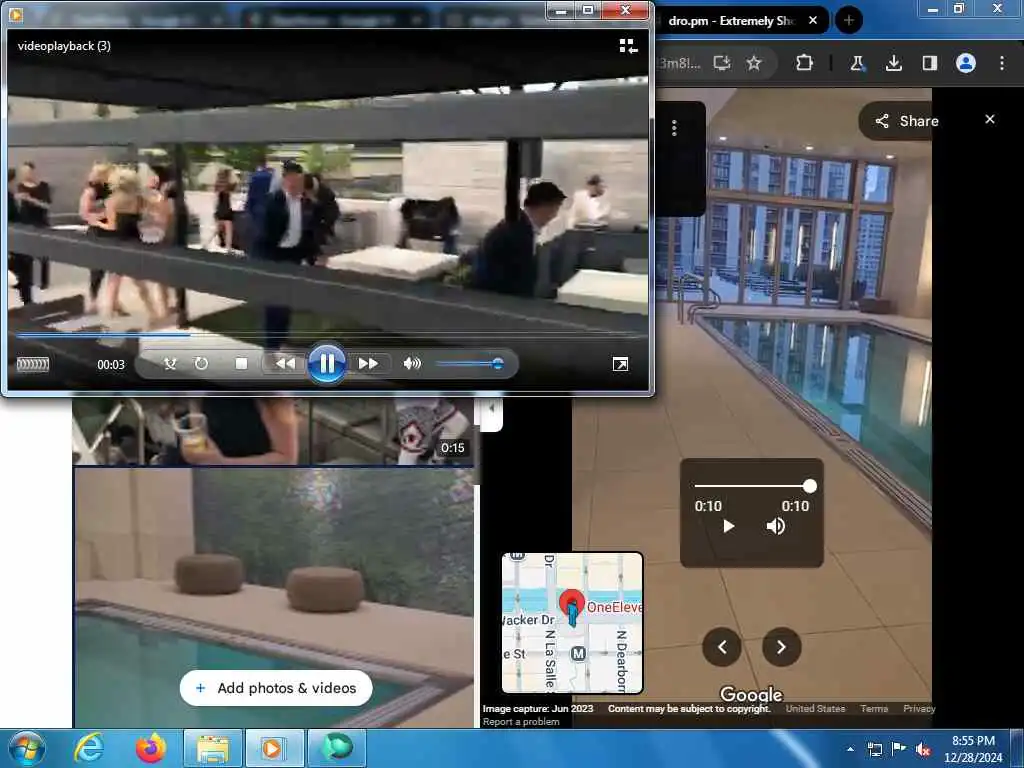Viewport: 1024px width, 768px height.
Task: Toggle repeat in Media Player
Action: (201, 363)
